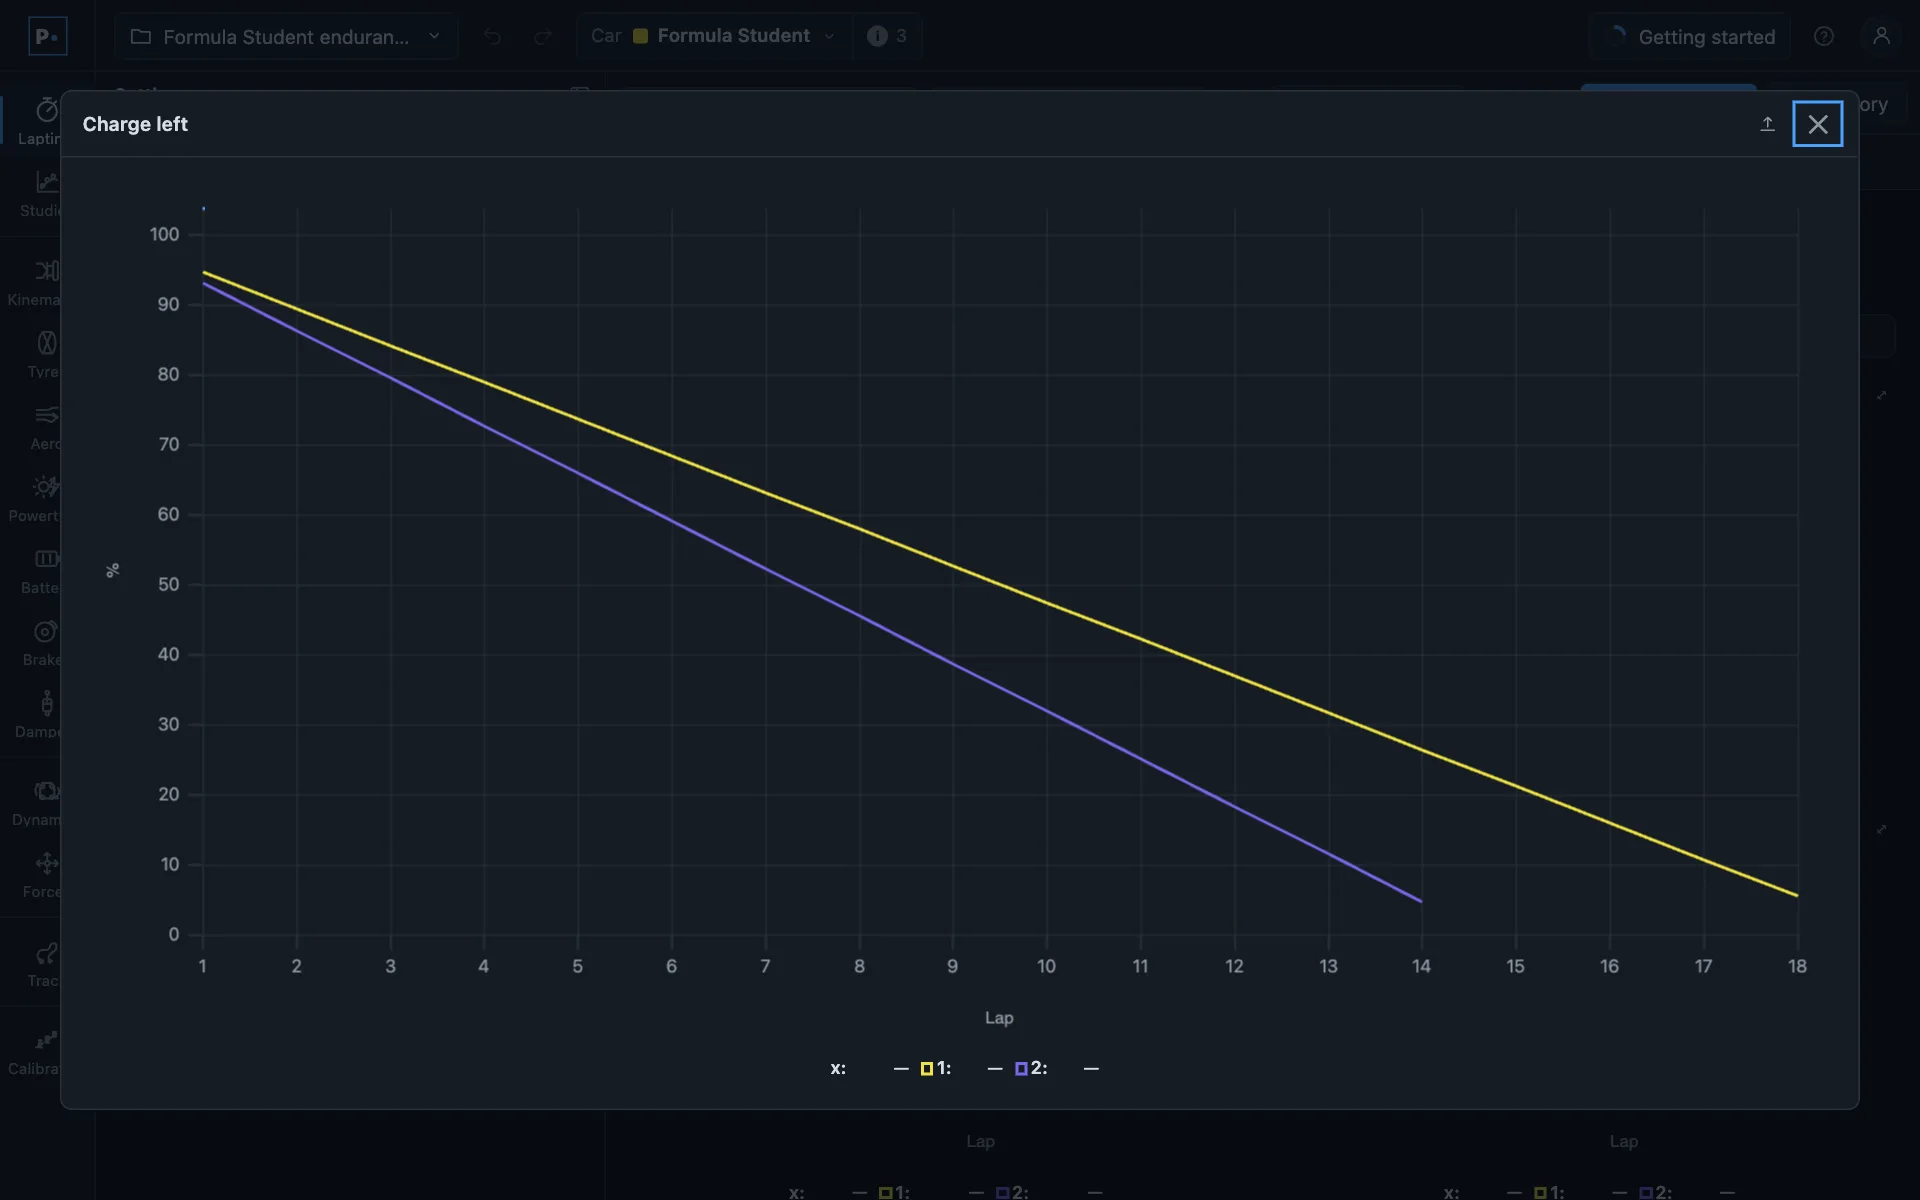
Task: Close the Charge left chart dialog
Action: [1817, 124]
